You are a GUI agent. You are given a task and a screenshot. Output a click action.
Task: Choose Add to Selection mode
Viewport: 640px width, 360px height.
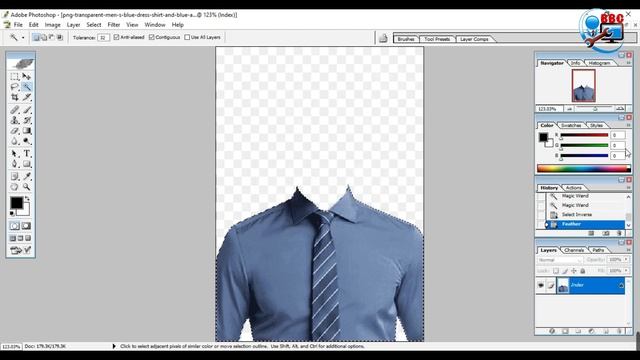tap(44, 37)
